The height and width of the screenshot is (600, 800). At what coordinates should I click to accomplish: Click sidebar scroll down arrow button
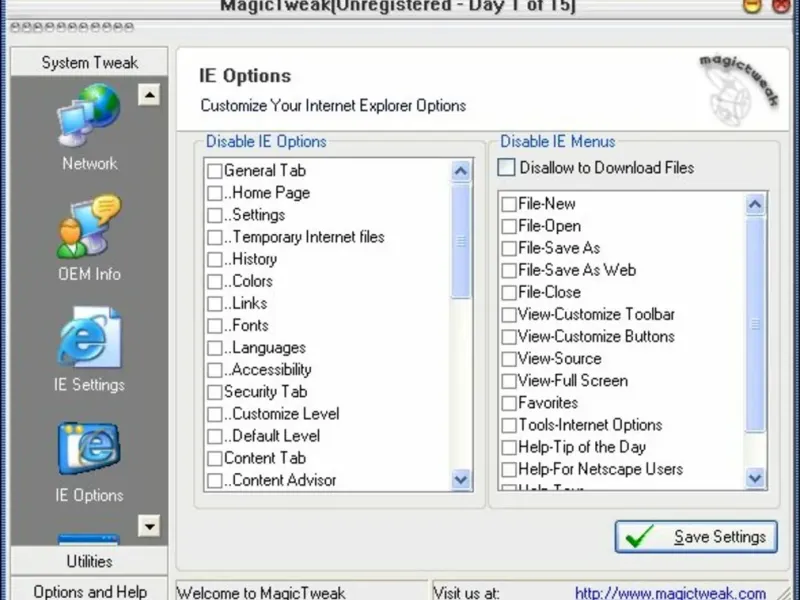point(149,526)
